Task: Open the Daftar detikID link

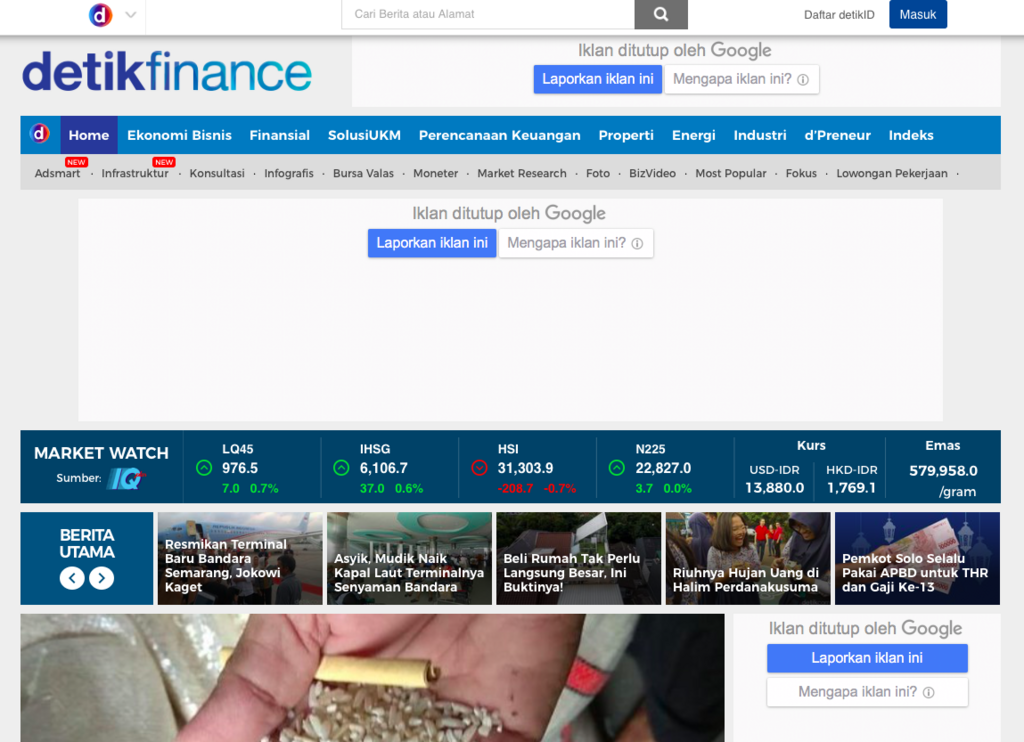Action: pyautogui.click(x=839, y=14)
